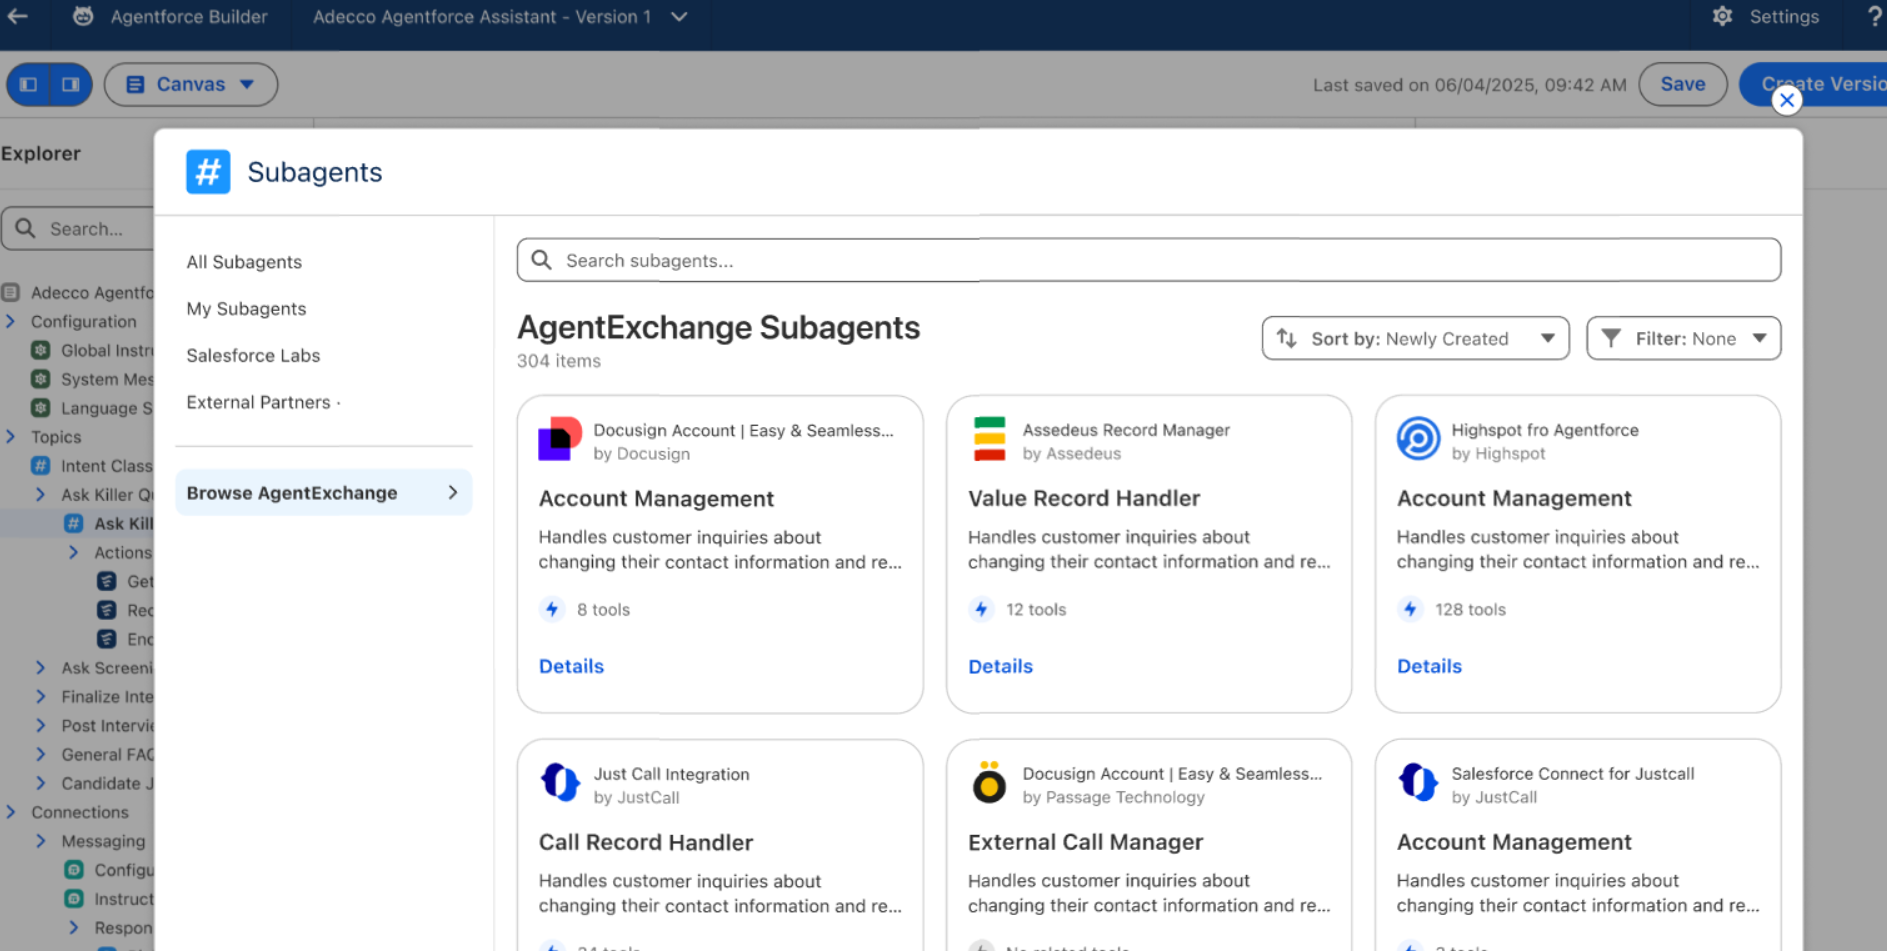Viewport: 1887px width, 951px height.
Task: Open Sort by Newly Created dropdown
Action: tap(1415, 338)
